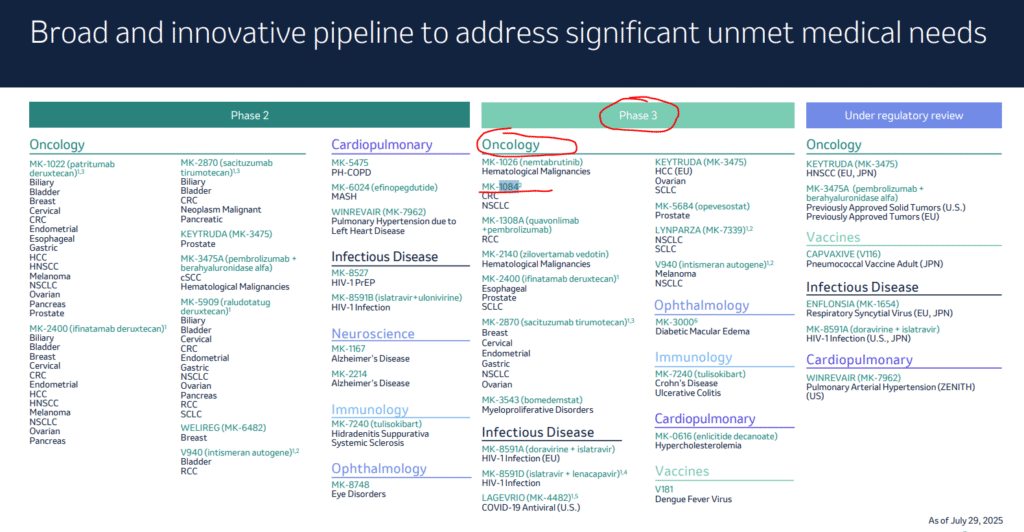Select 'Hidradenitis Suppurativa' indication
Screen dimensions: 1024x532
[x=380, y=433]
